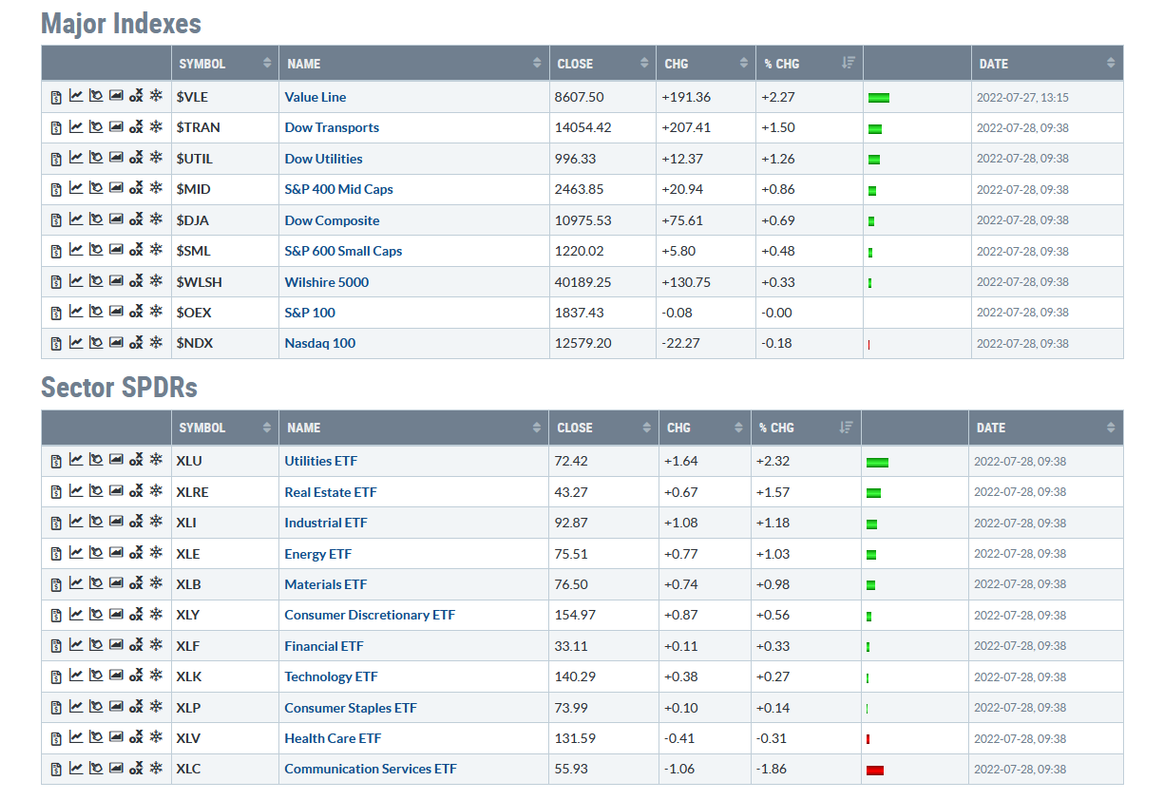
Task: Open Symbol Summary icon for $DJA
Action: [56, 221]
